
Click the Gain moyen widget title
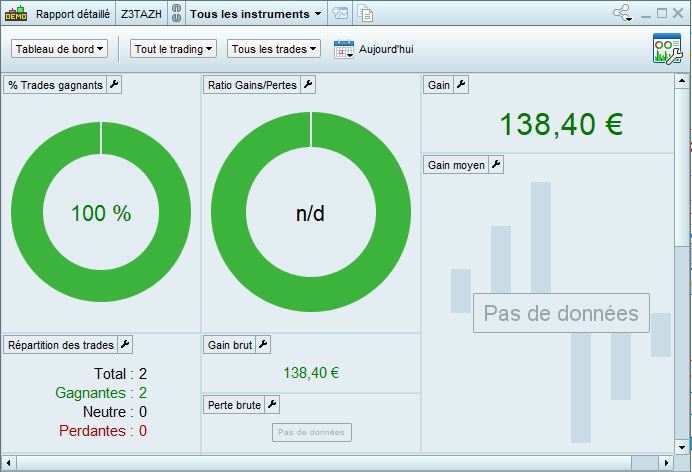click(x=456, y=165)
